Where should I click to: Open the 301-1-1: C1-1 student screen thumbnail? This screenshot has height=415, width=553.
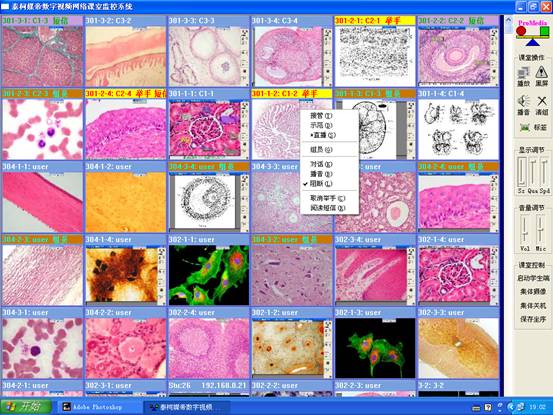point(209,129)
